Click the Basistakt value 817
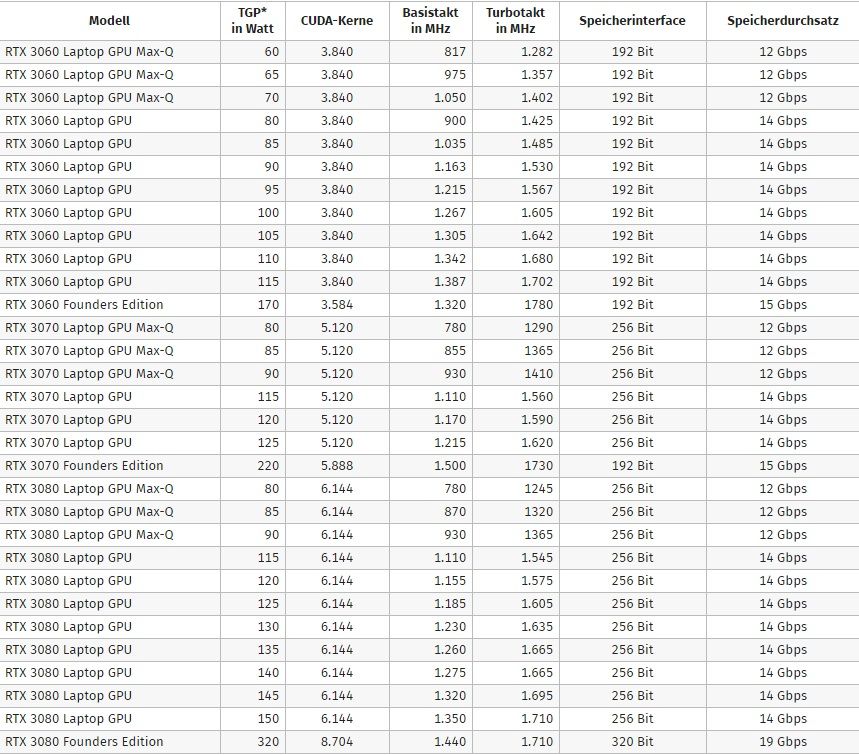The width and height of the screenshot is (859, 755). coord(455,52)
